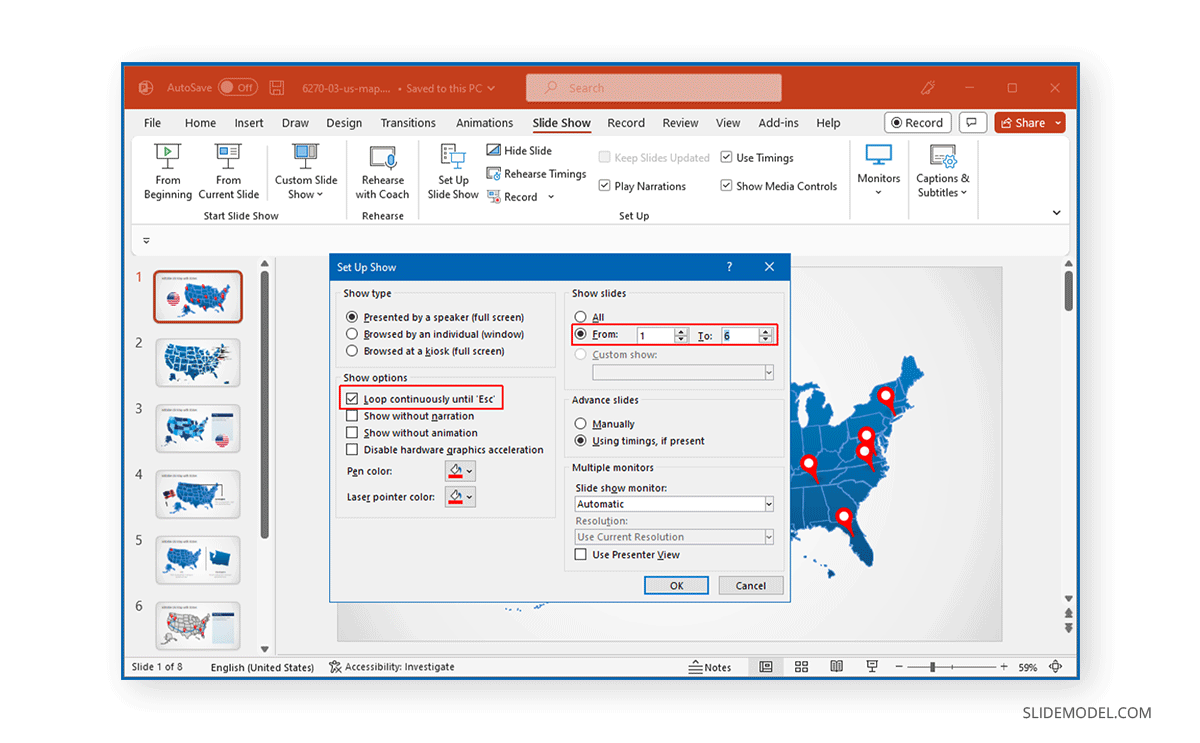Switch to Slide Sorter view in status bar
Image resolution: width=1200 pixels, height=743 pixels.
(x=801, y=666)
